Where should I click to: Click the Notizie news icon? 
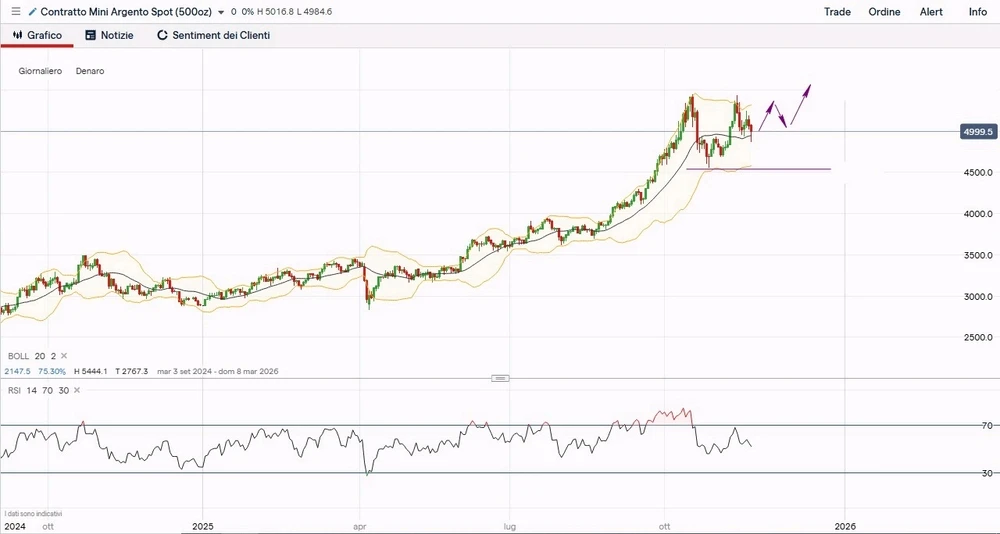pyautogui.click(x=90, y=35)
